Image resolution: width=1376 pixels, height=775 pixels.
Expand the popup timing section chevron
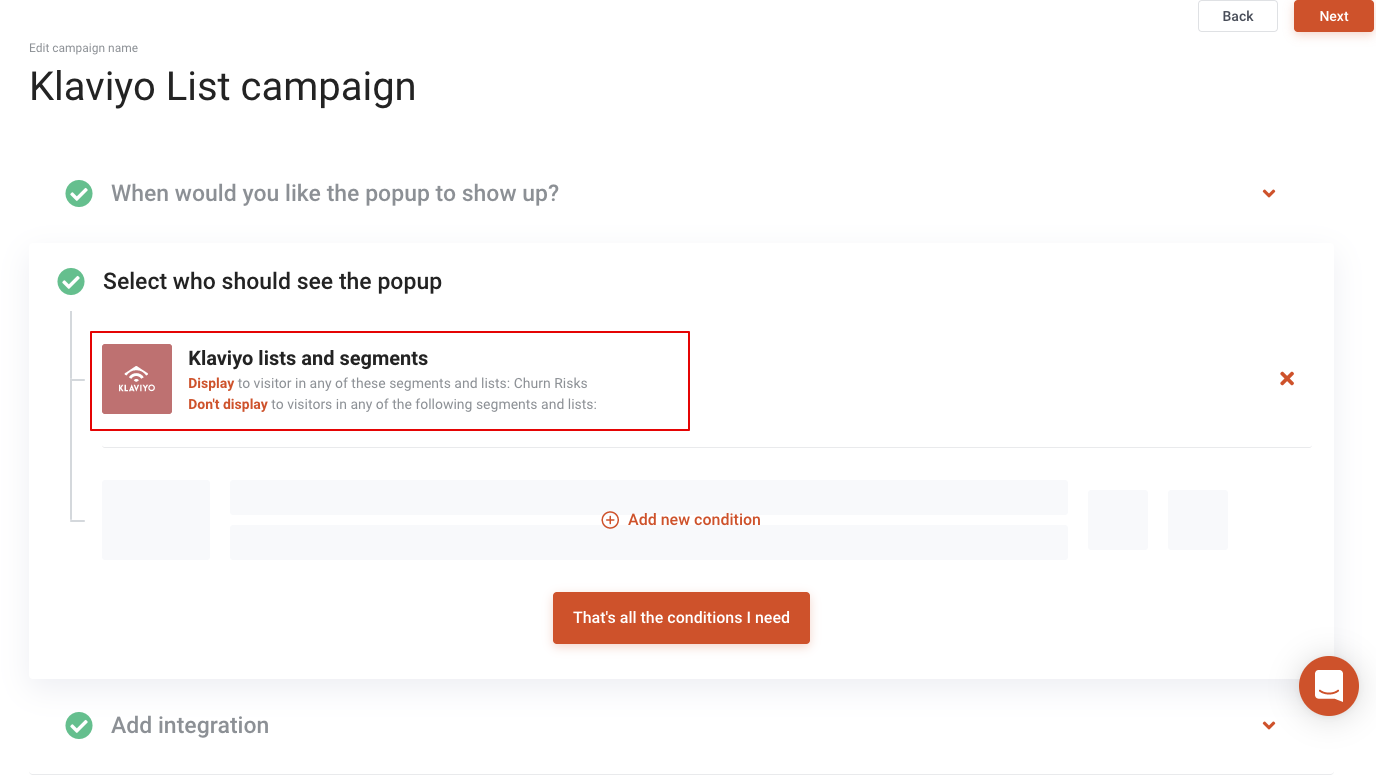pos(1269,193)
